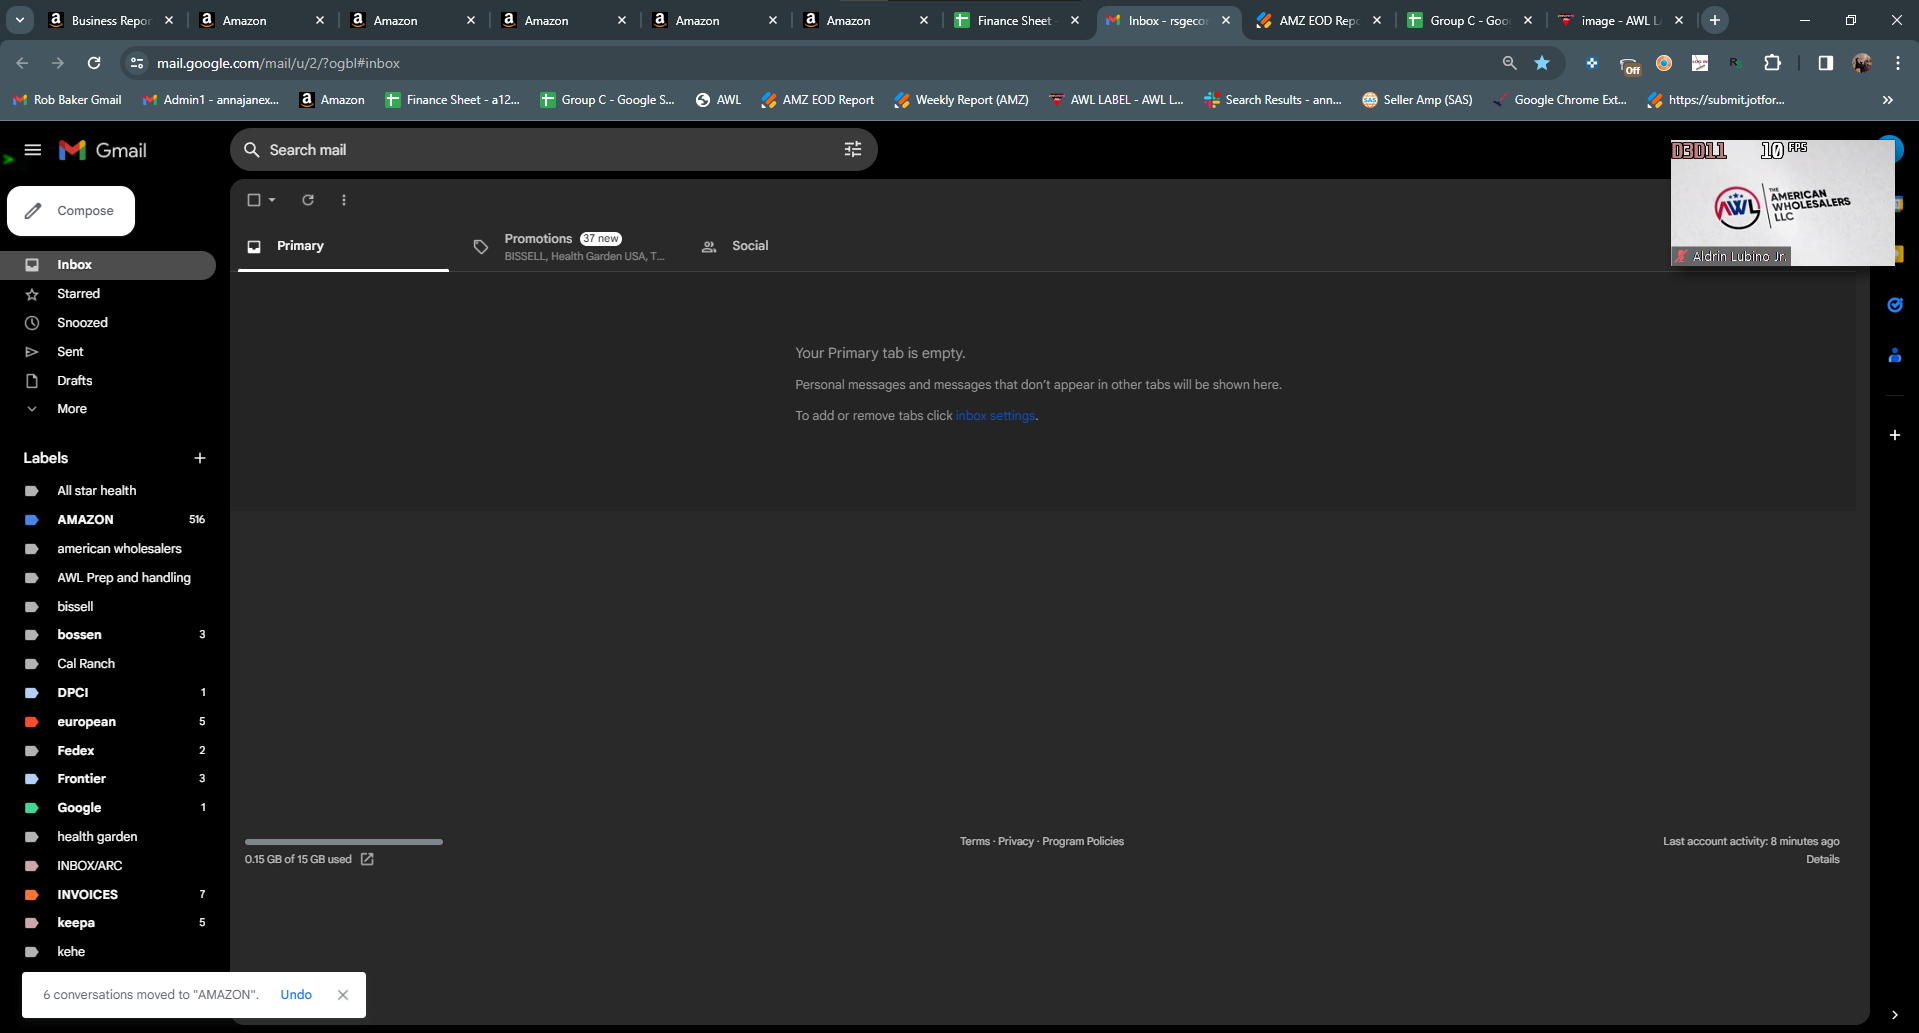
Task: Dismiss the conversations moved notification
Action: click(x=343, y=995)
